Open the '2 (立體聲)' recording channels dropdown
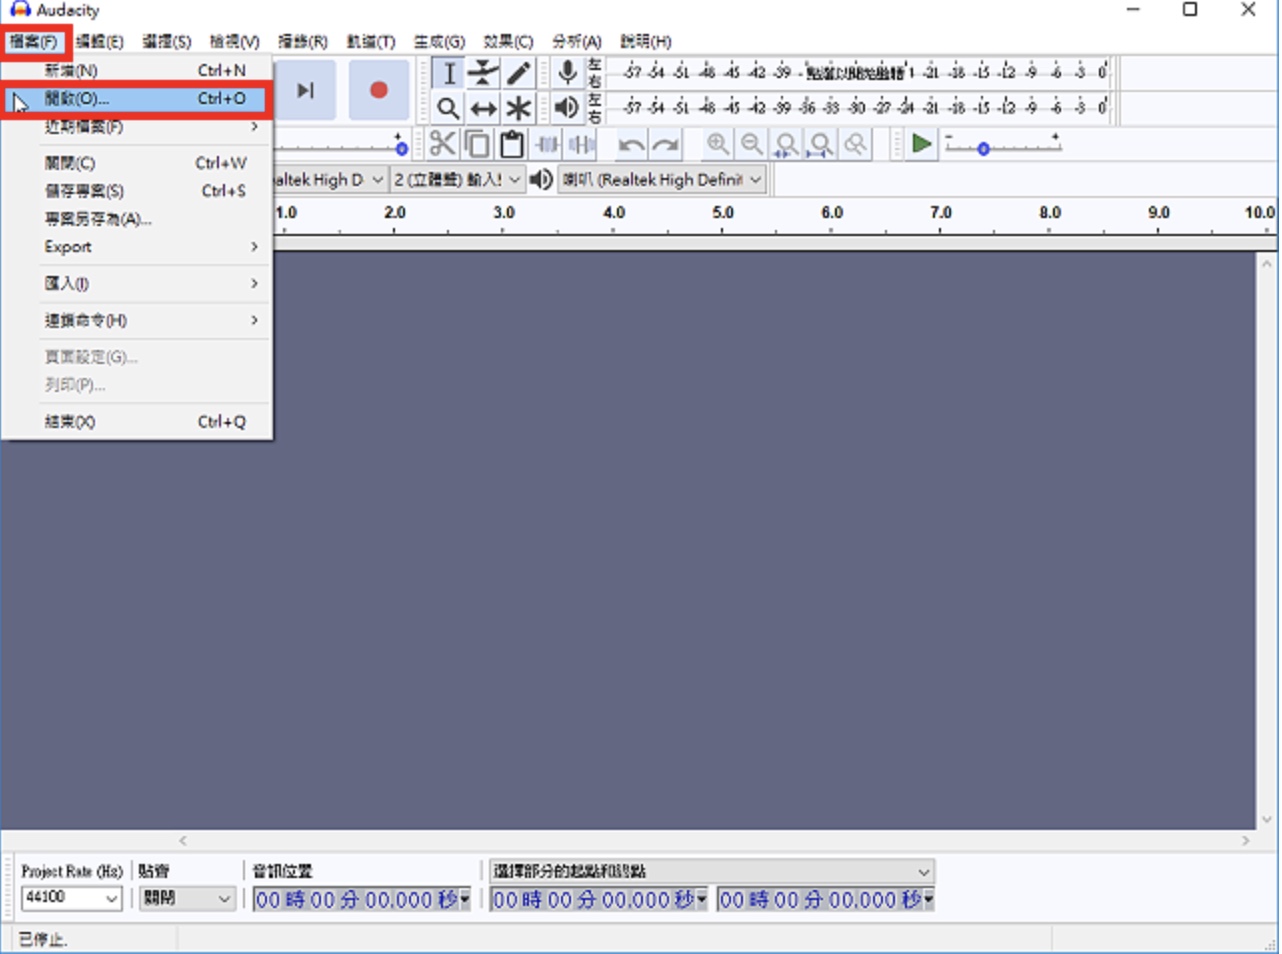The image size is (1282, 954). (457, 180)
